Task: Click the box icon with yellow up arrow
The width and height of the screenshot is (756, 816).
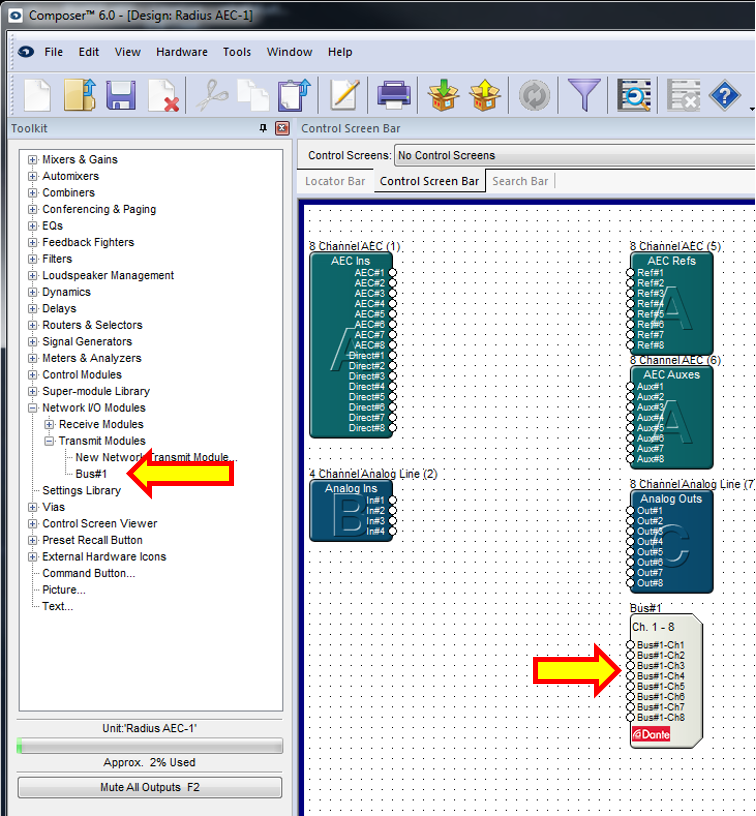Action: pyautogui.click(x=484, y=95)
